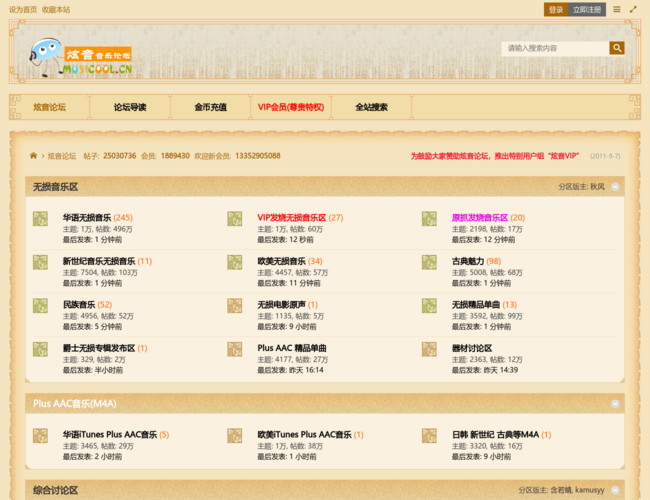The image size is (650, 500).
Task: Click forum icon beside 爵士无损专辑发布区
Action: 40,349
